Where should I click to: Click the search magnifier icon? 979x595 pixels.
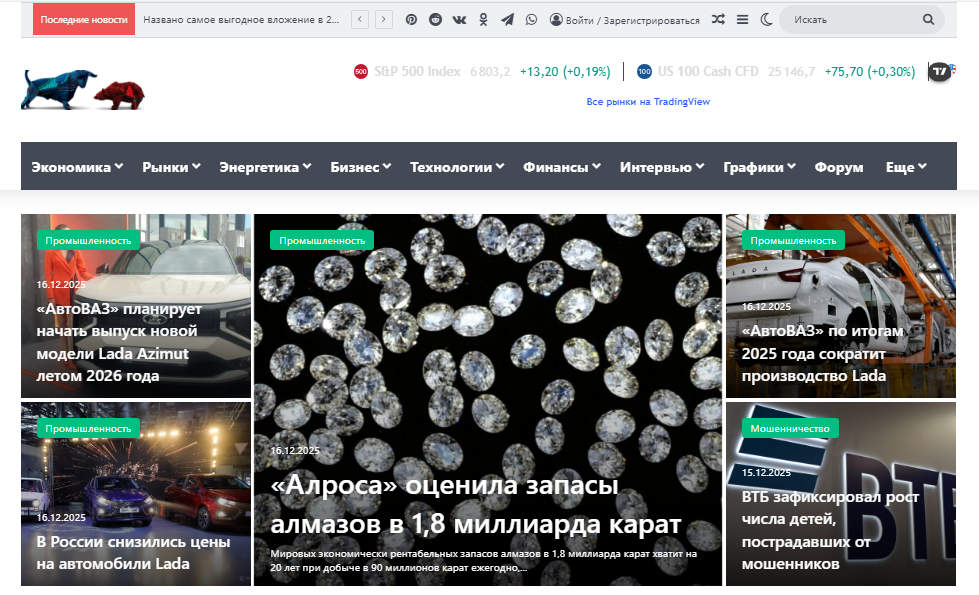click(x=928, y=20)
